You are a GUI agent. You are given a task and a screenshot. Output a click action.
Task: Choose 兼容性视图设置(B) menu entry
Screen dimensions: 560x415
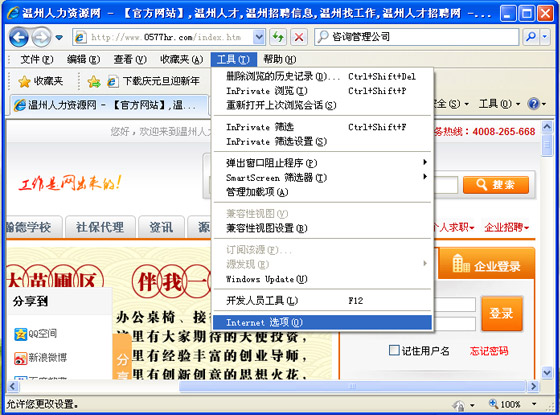[x=322, y=228]
